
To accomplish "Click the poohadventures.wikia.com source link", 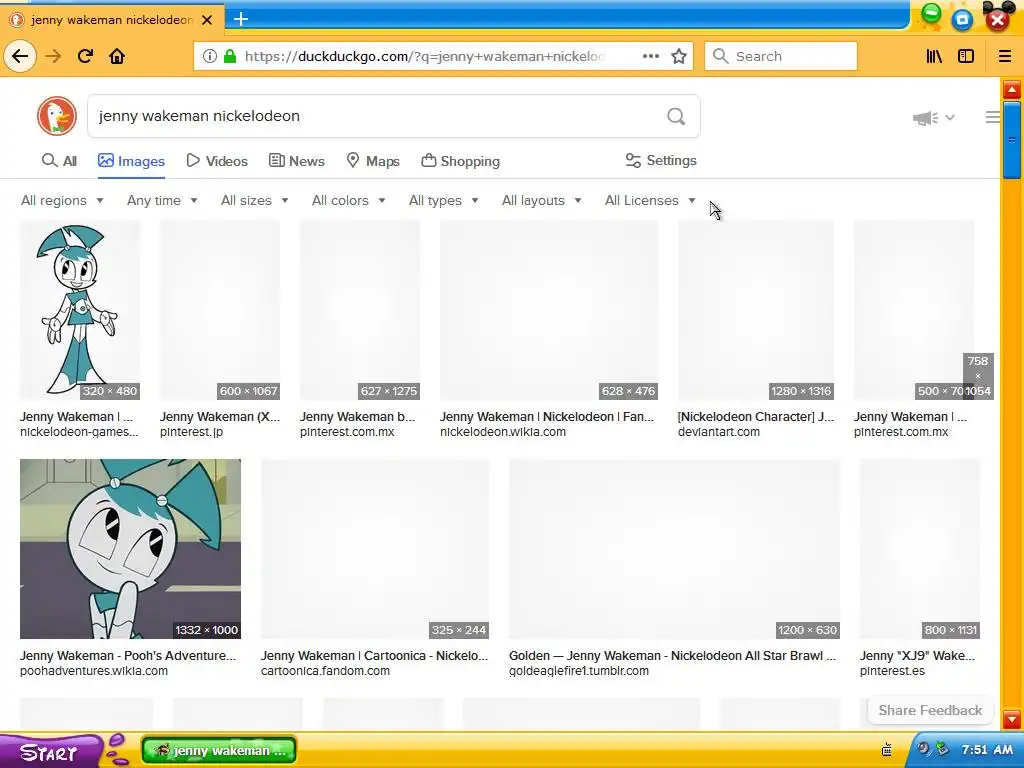I will click(93, 671).
